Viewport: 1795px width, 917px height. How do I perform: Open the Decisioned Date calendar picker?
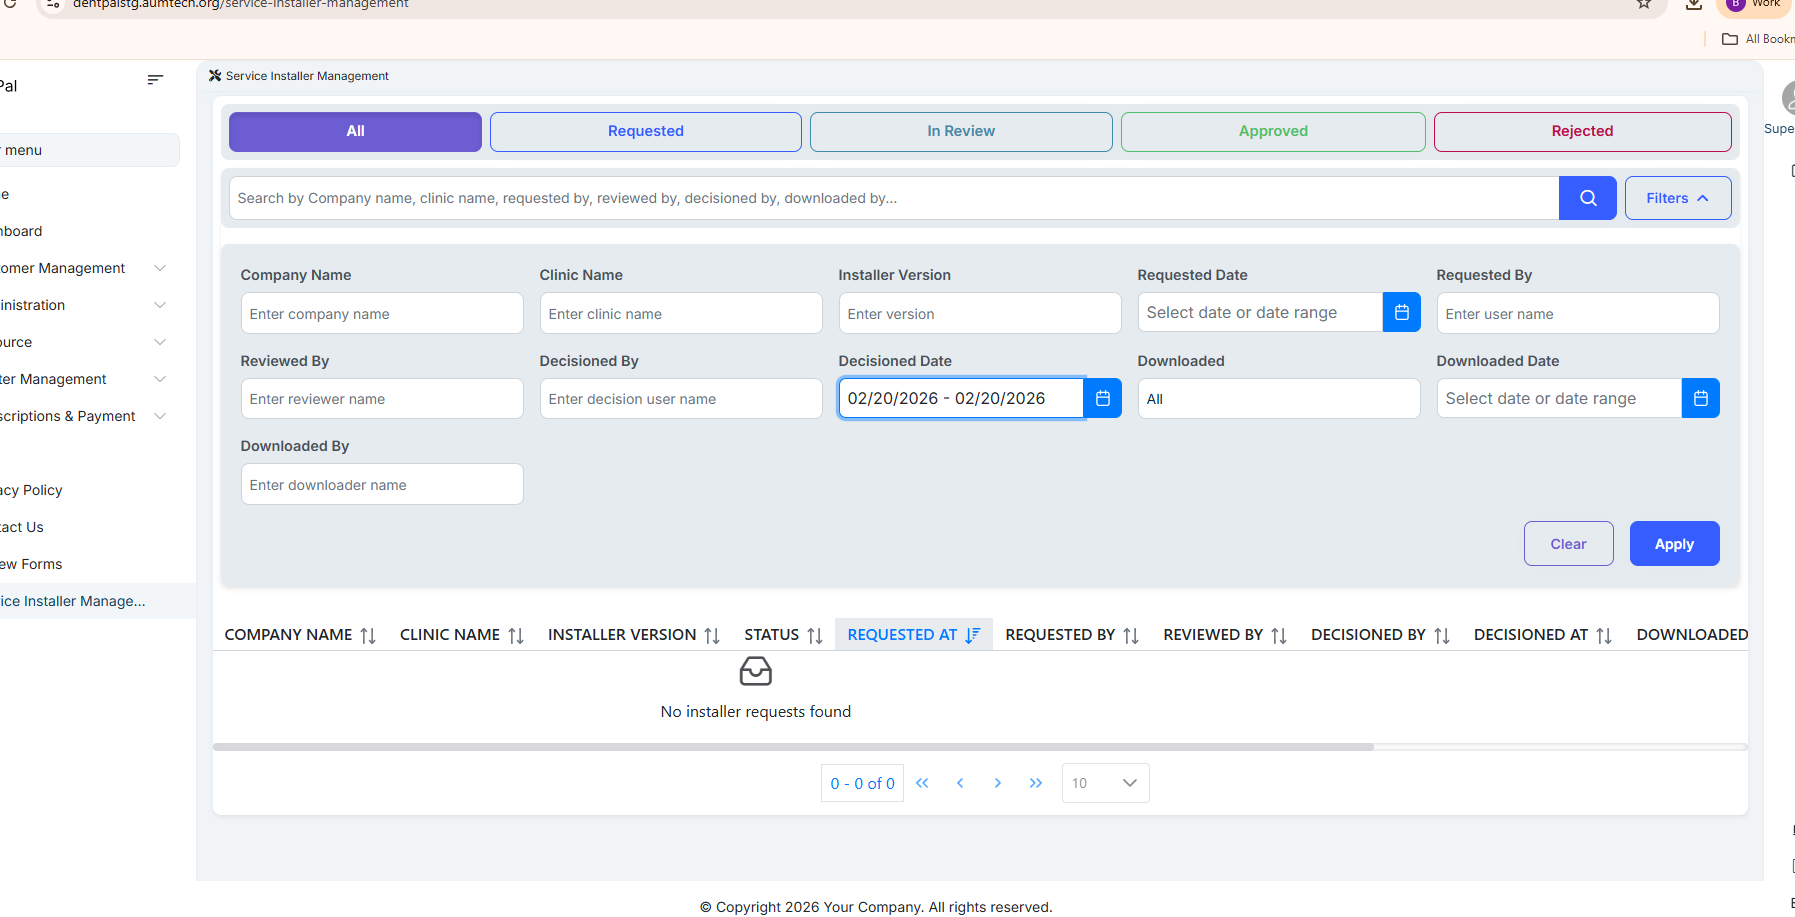tap(1102, 398)
